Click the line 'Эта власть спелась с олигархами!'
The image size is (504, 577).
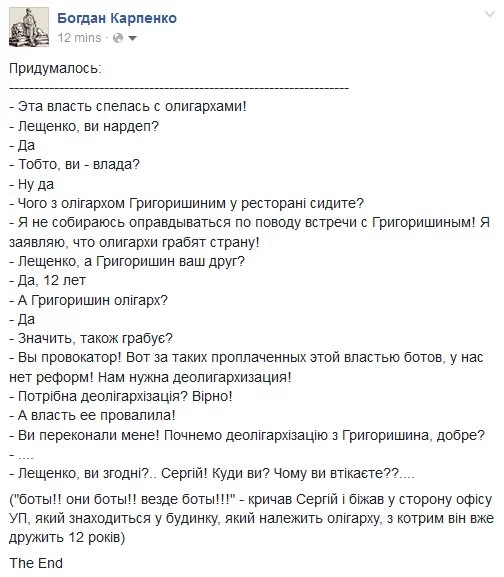[x=128, y=106]
